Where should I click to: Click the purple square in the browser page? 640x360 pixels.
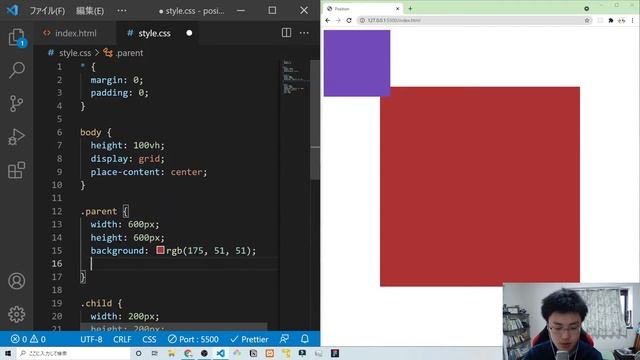coord(357,63)
